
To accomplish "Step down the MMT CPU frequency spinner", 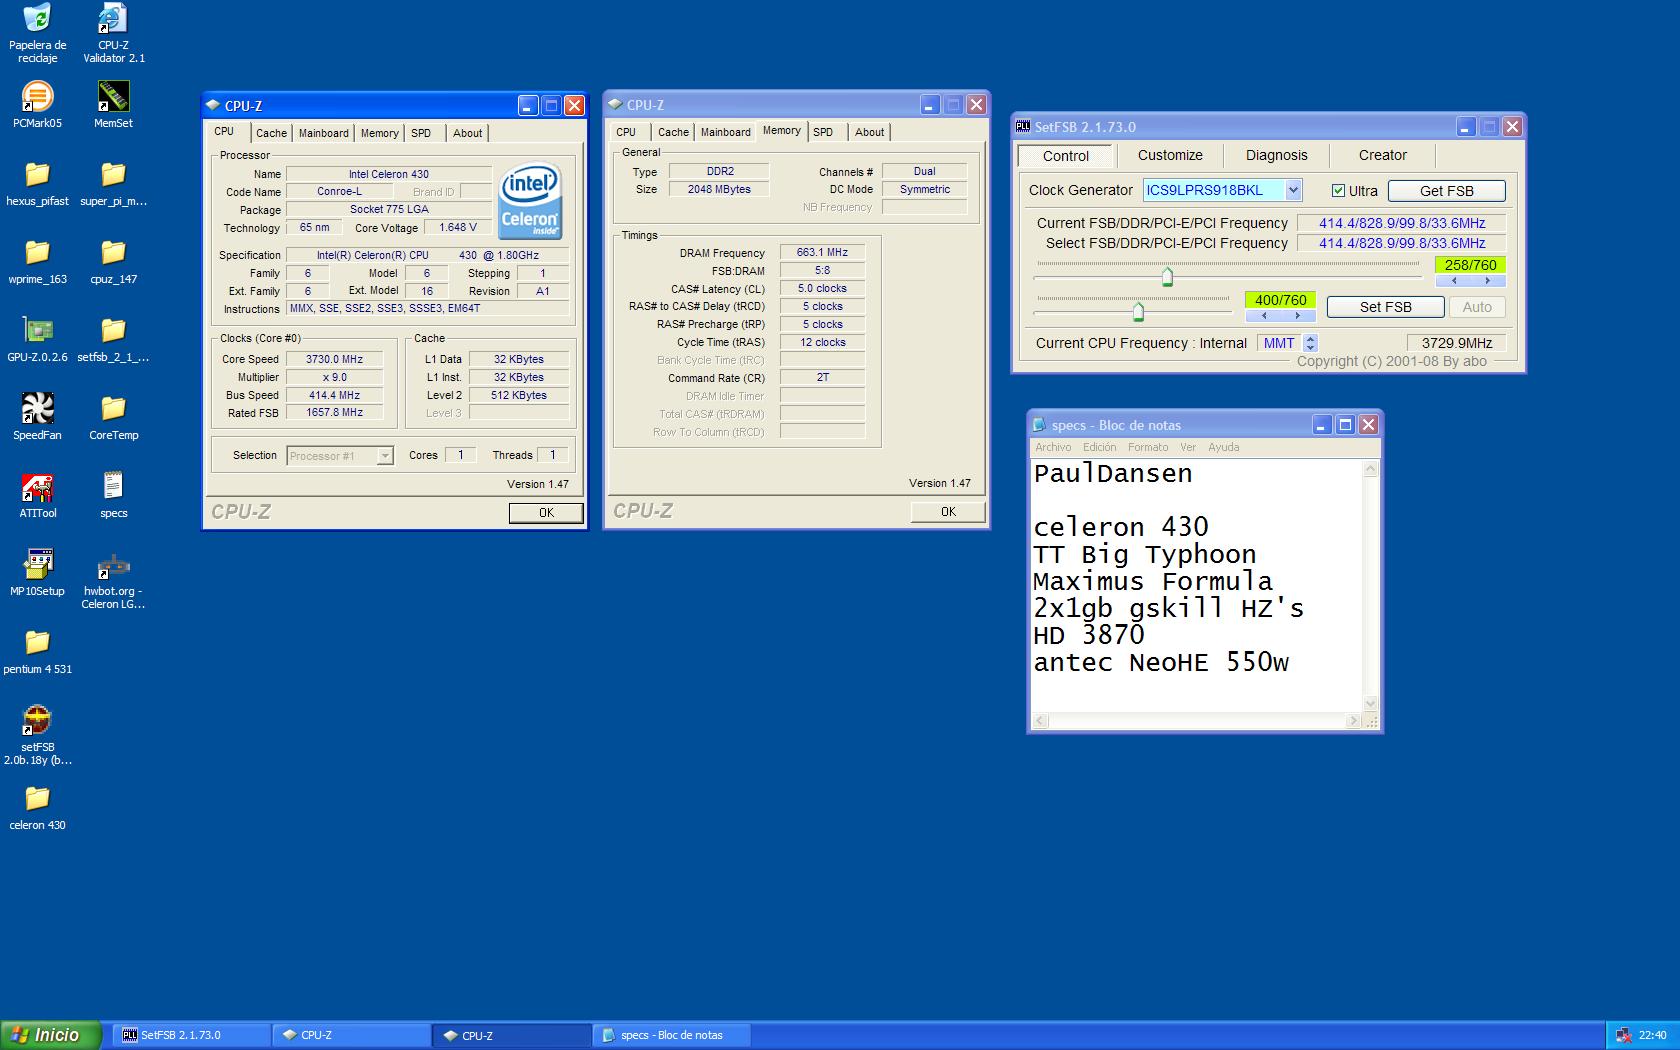I will pos(1310,347).
